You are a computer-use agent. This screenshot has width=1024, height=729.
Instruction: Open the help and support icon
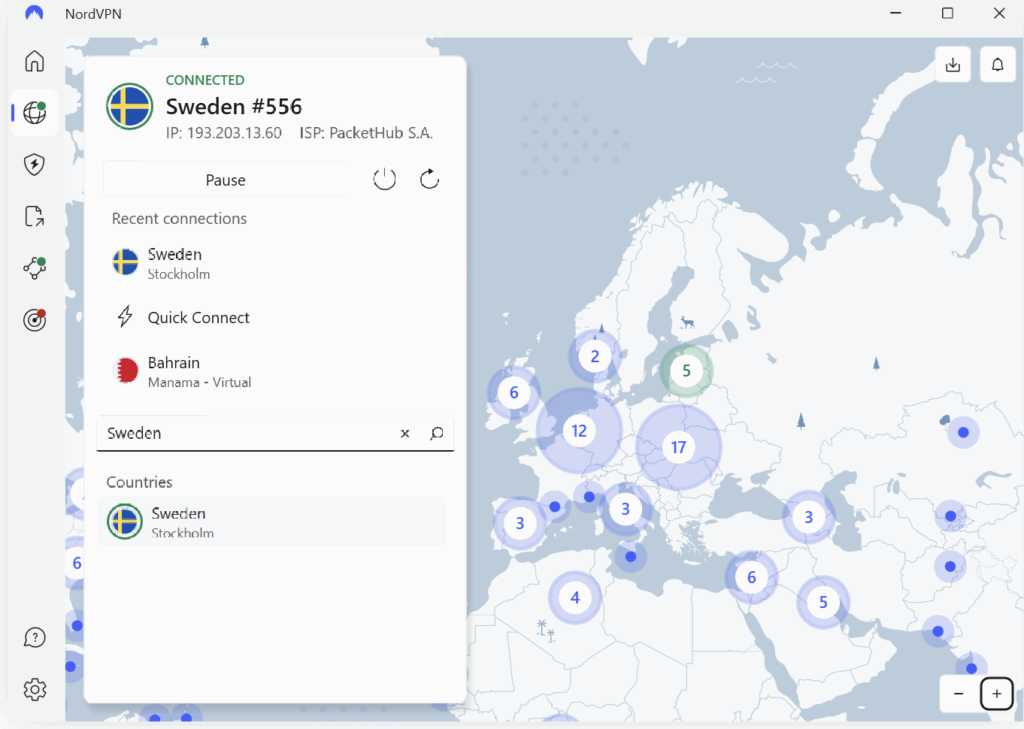[35, 638]
